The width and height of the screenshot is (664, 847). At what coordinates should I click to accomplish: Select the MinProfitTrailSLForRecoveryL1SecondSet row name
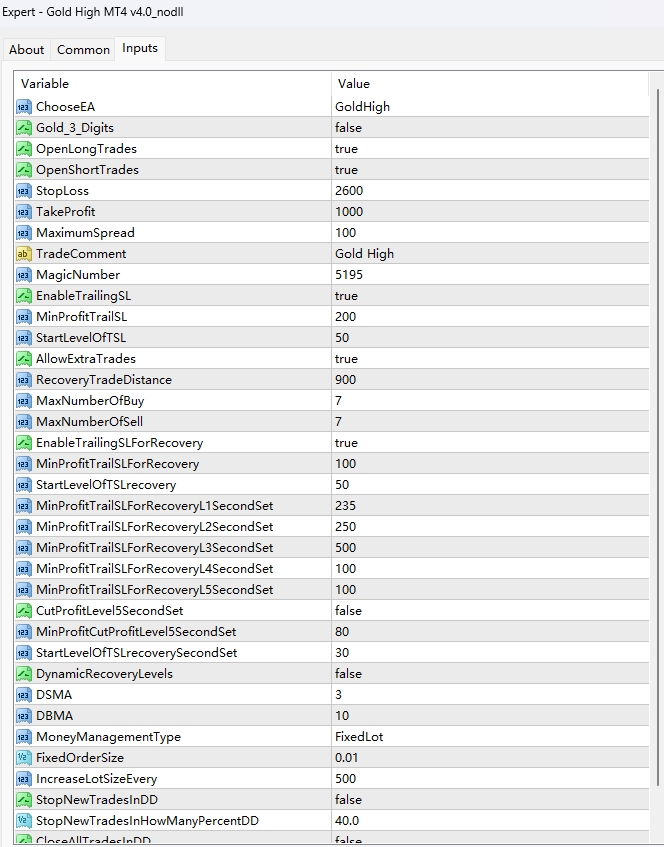click(x=155, y=506)
